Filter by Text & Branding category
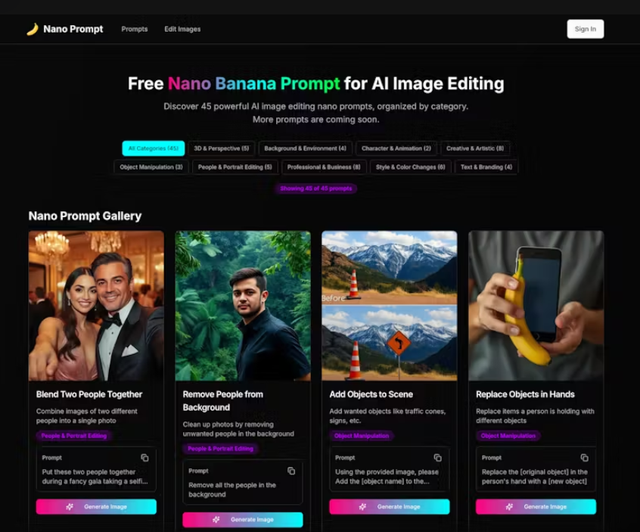 [x=486, y=167]
